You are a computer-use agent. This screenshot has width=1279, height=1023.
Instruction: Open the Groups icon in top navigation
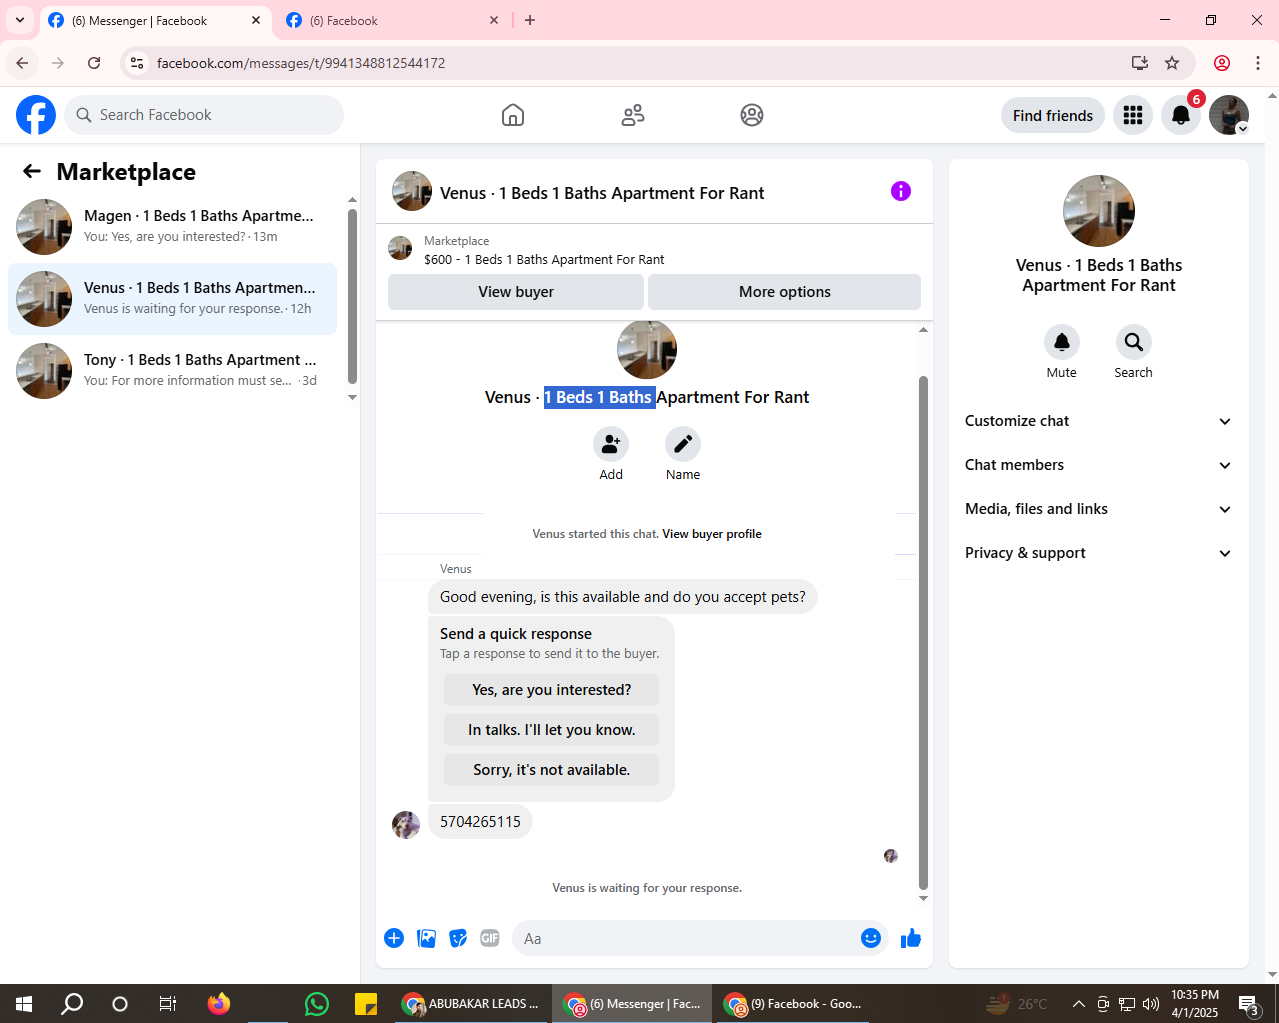[x=752, y=115]
